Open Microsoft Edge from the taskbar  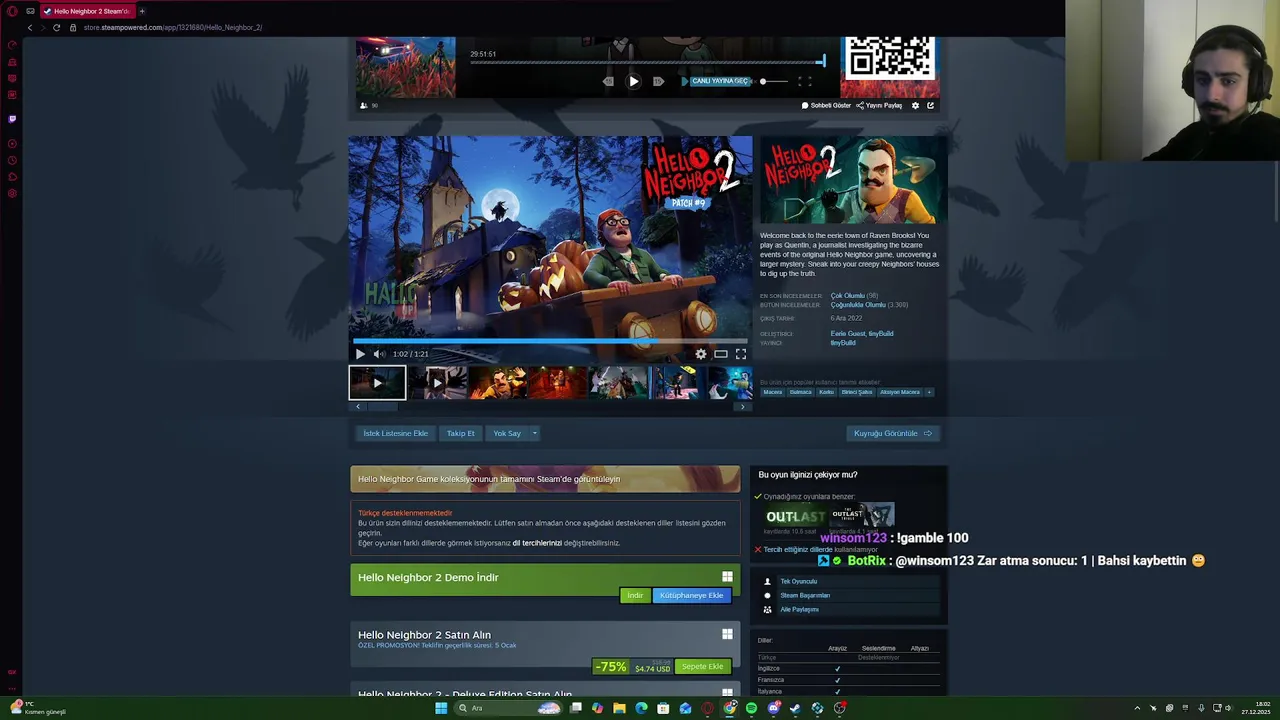click(641, 708)
